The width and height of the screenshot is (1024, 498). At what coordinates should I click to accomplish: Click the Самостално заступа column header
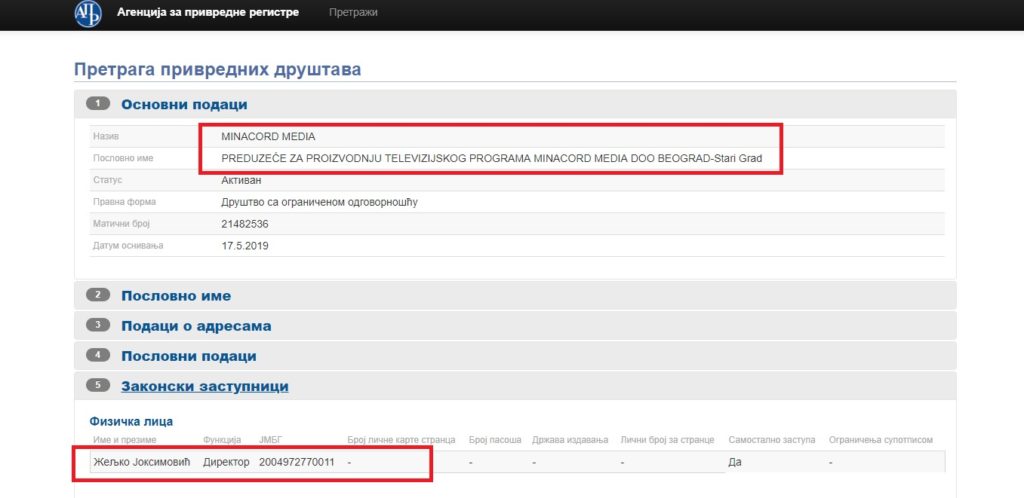[x=772, y=441]
